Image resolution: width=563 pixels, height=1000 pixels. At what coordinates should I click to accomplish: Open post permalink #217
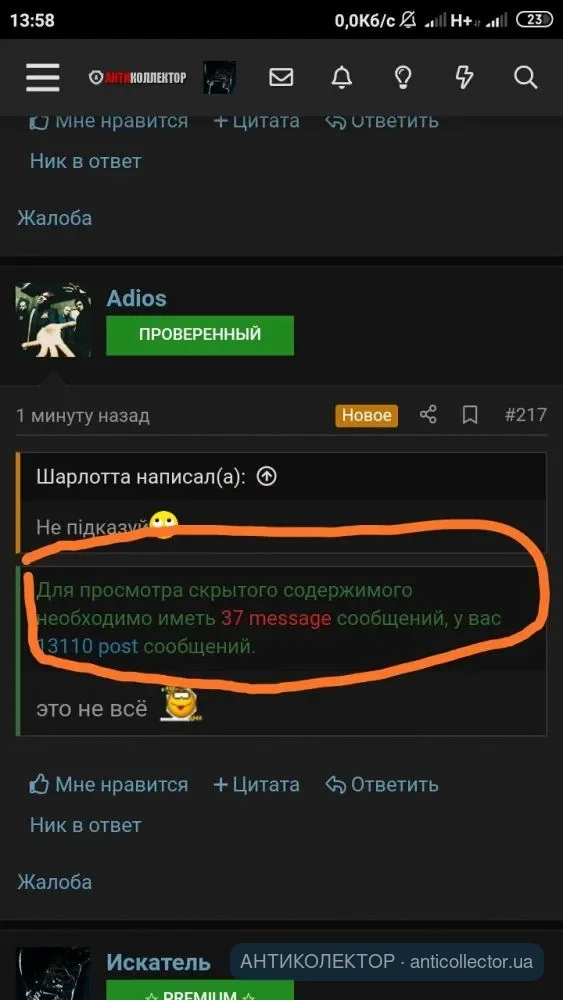coord(525,415)
